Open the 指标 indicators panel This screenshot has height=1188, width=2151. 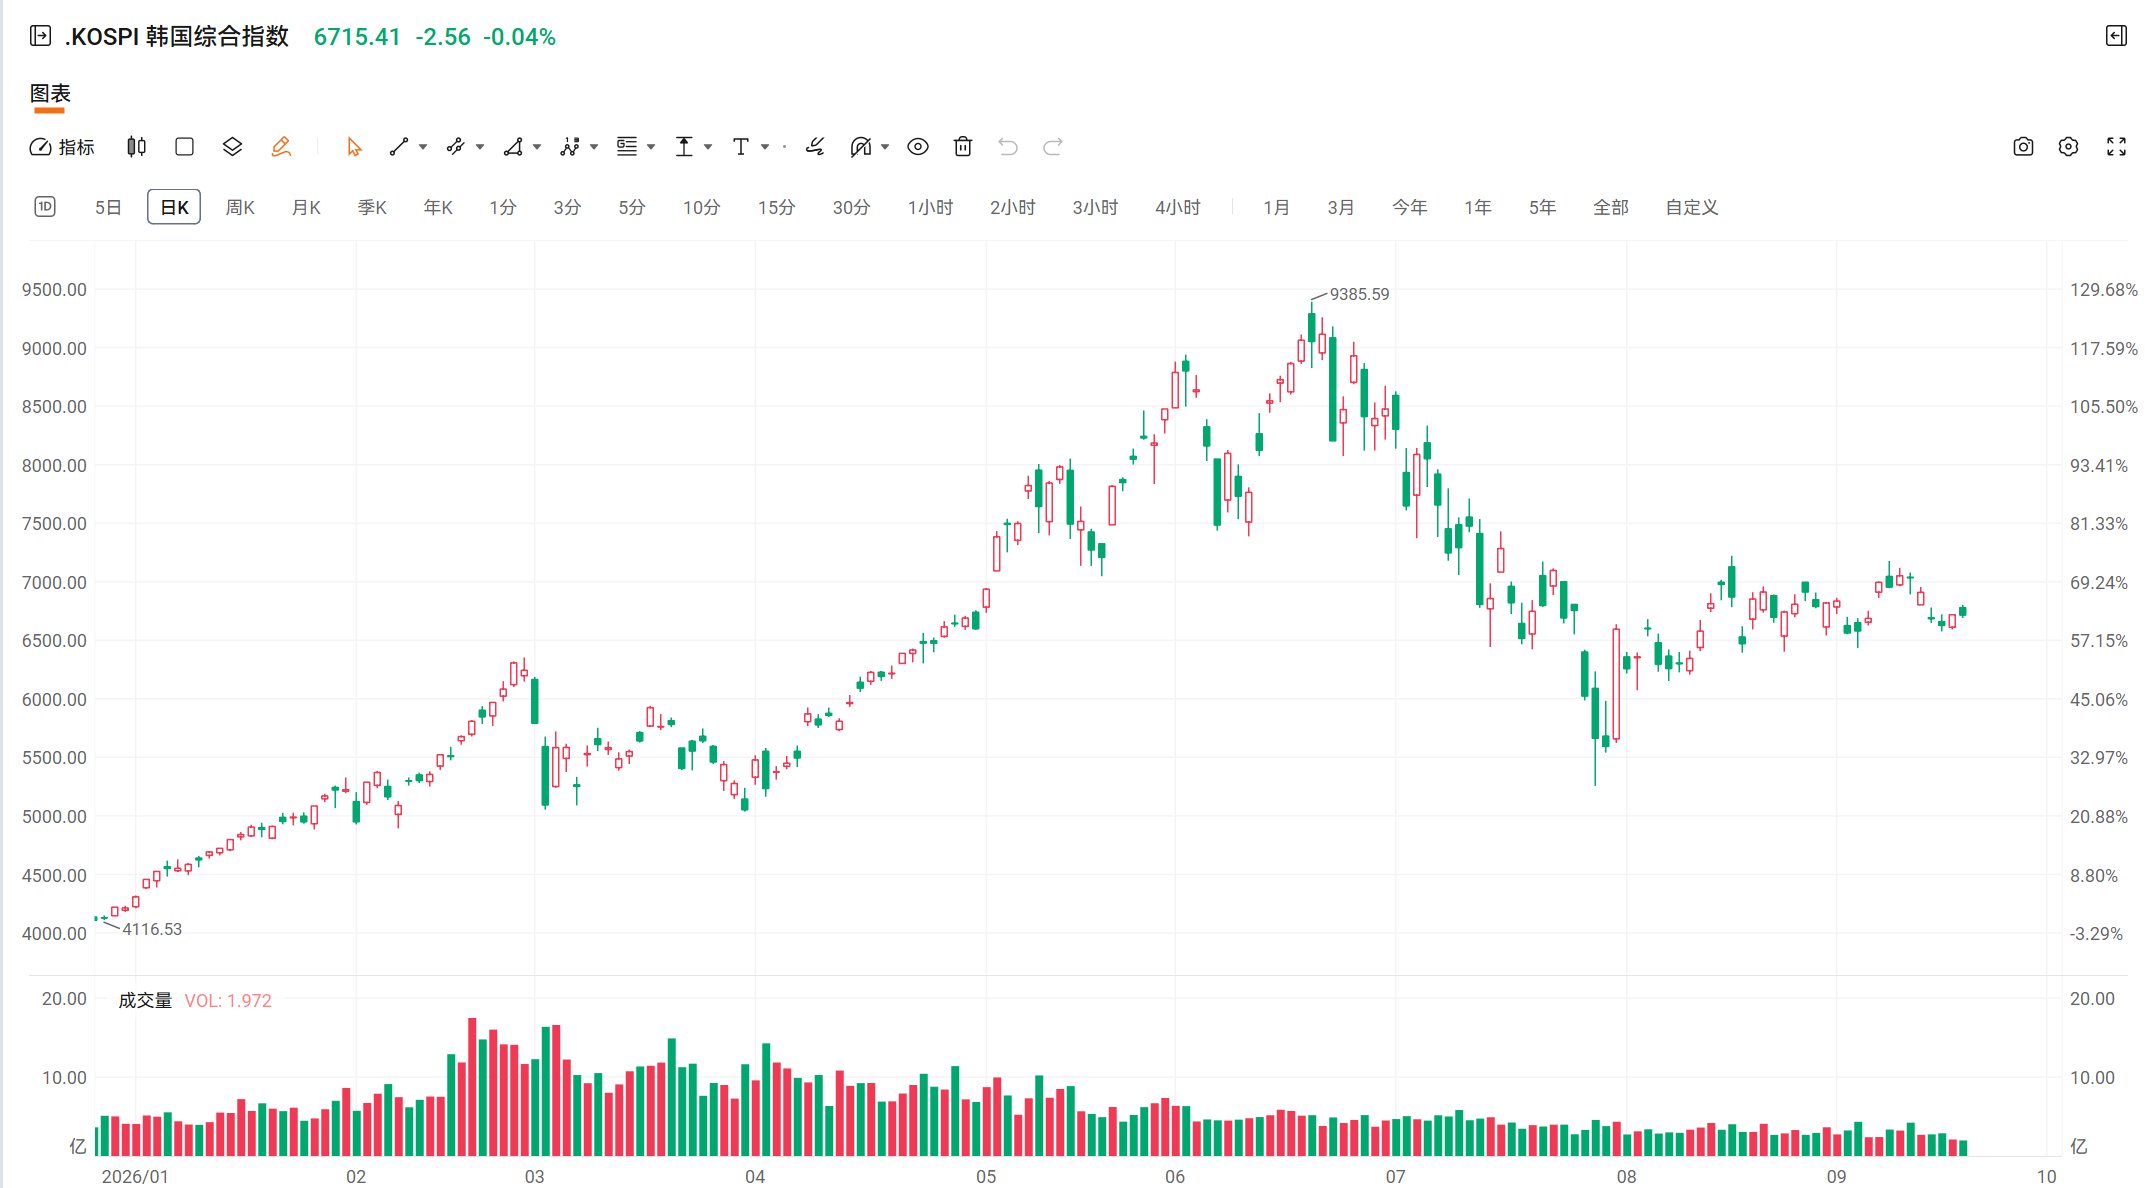click(62, 147)
